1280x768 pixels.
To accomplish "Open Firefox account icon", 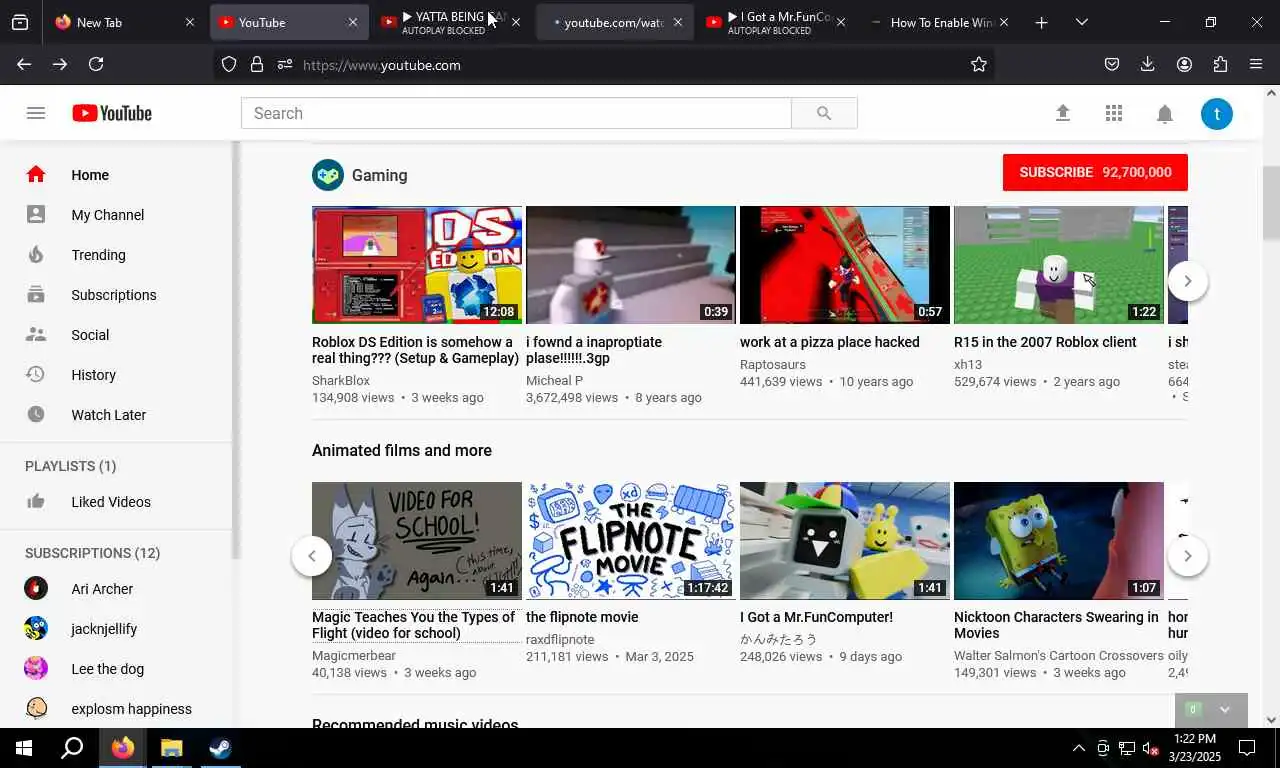I will coord(1184,64).
